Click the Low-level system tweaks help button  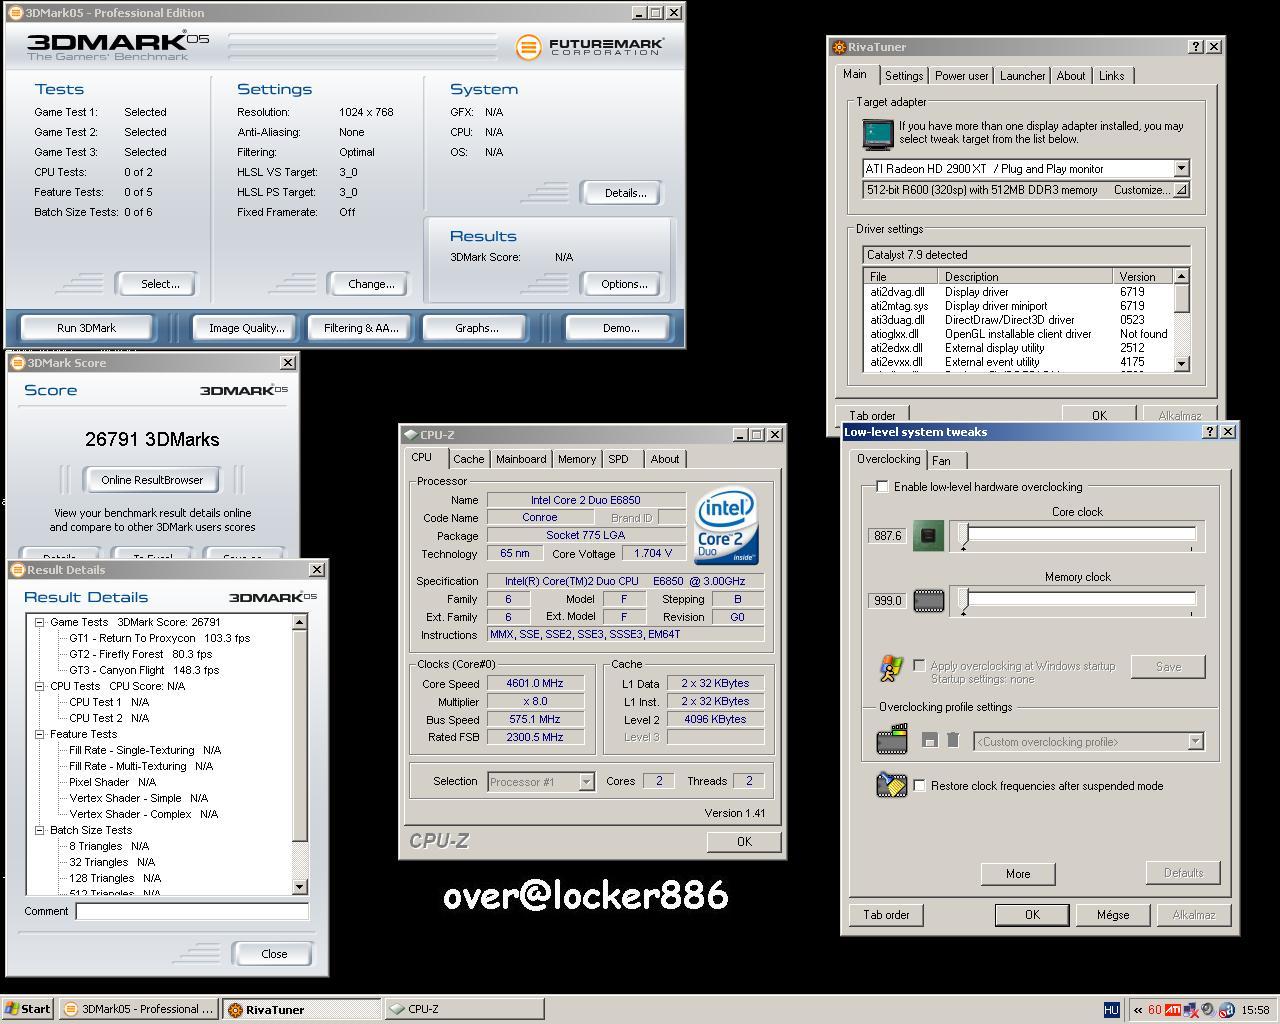tap(1210, 432)
